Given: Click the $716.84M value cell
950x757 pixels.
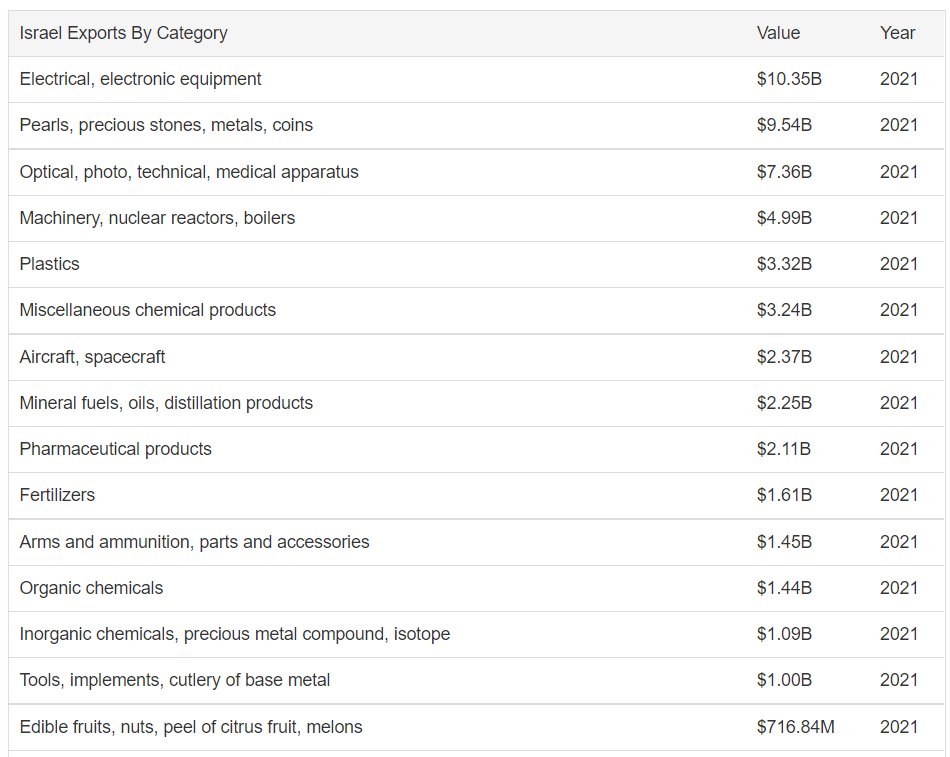Looking at the screenshot, I should (x=795, y=727).
